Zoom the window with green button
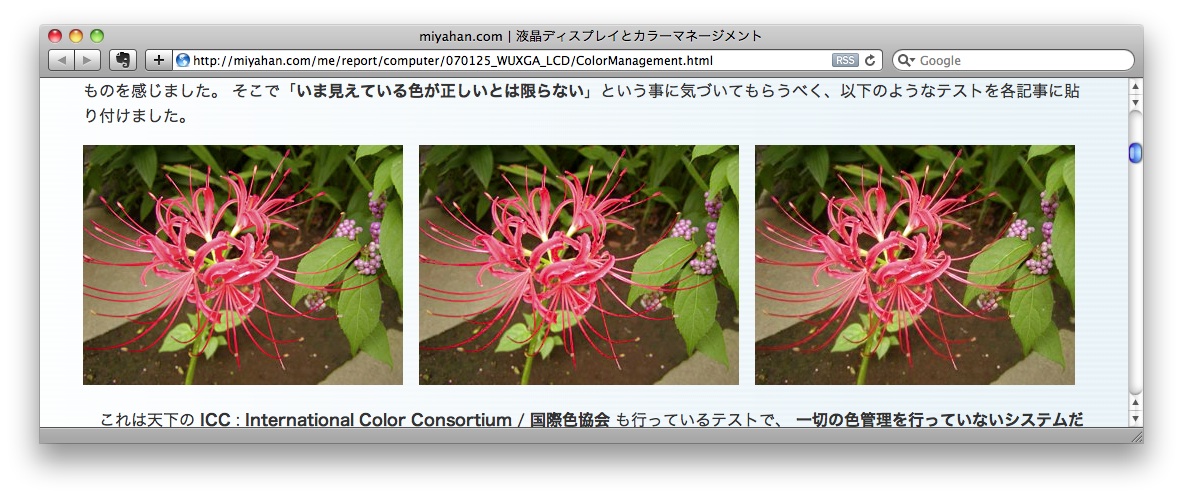1183x498 pixels. click(97, 35)
